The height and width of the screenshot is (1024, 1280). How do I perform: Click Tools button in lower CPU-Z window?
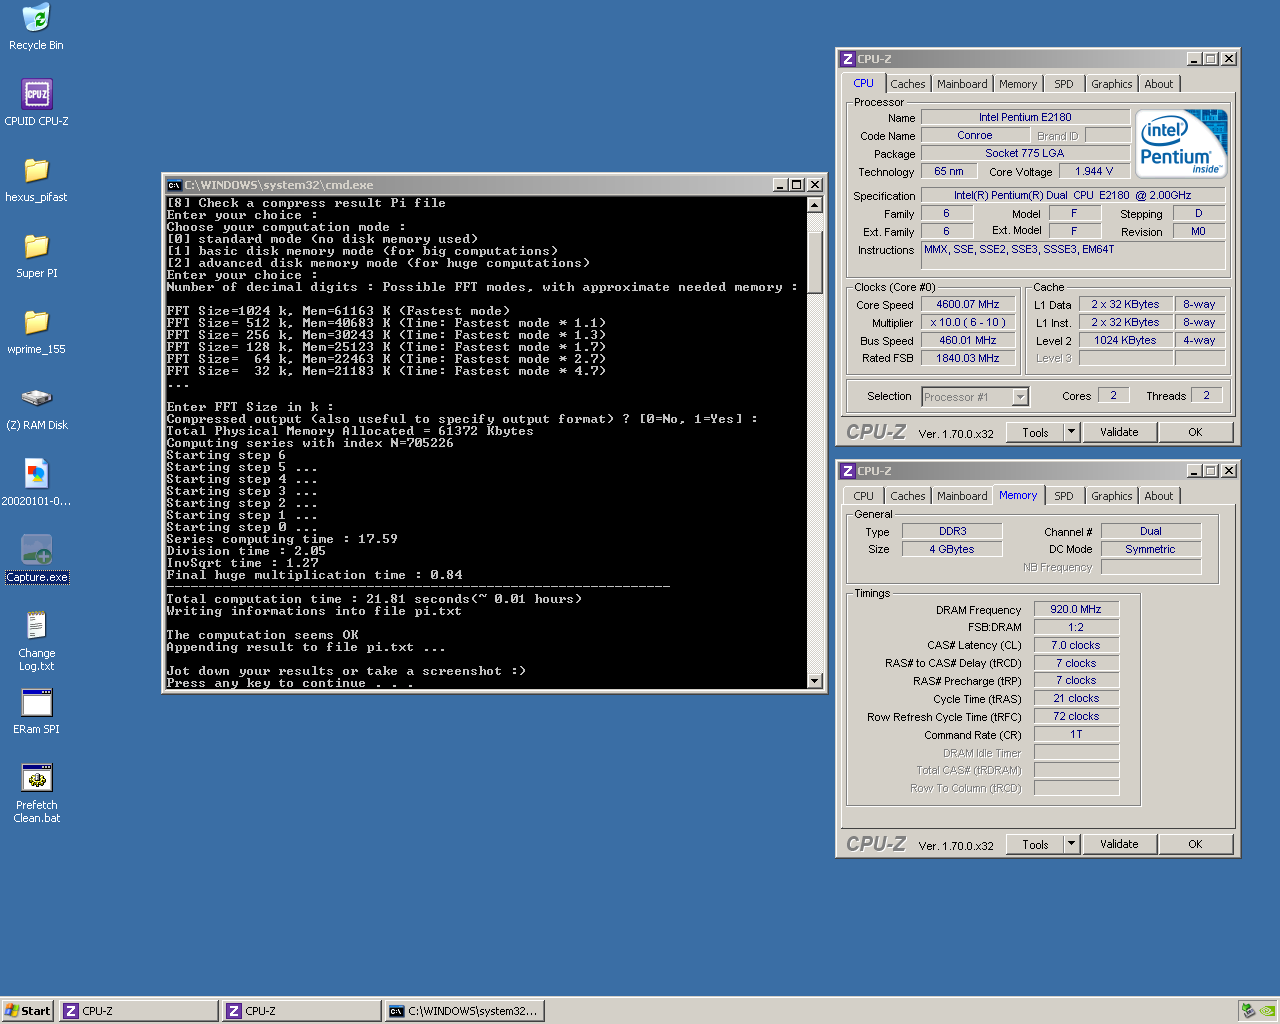point(1035,844)
